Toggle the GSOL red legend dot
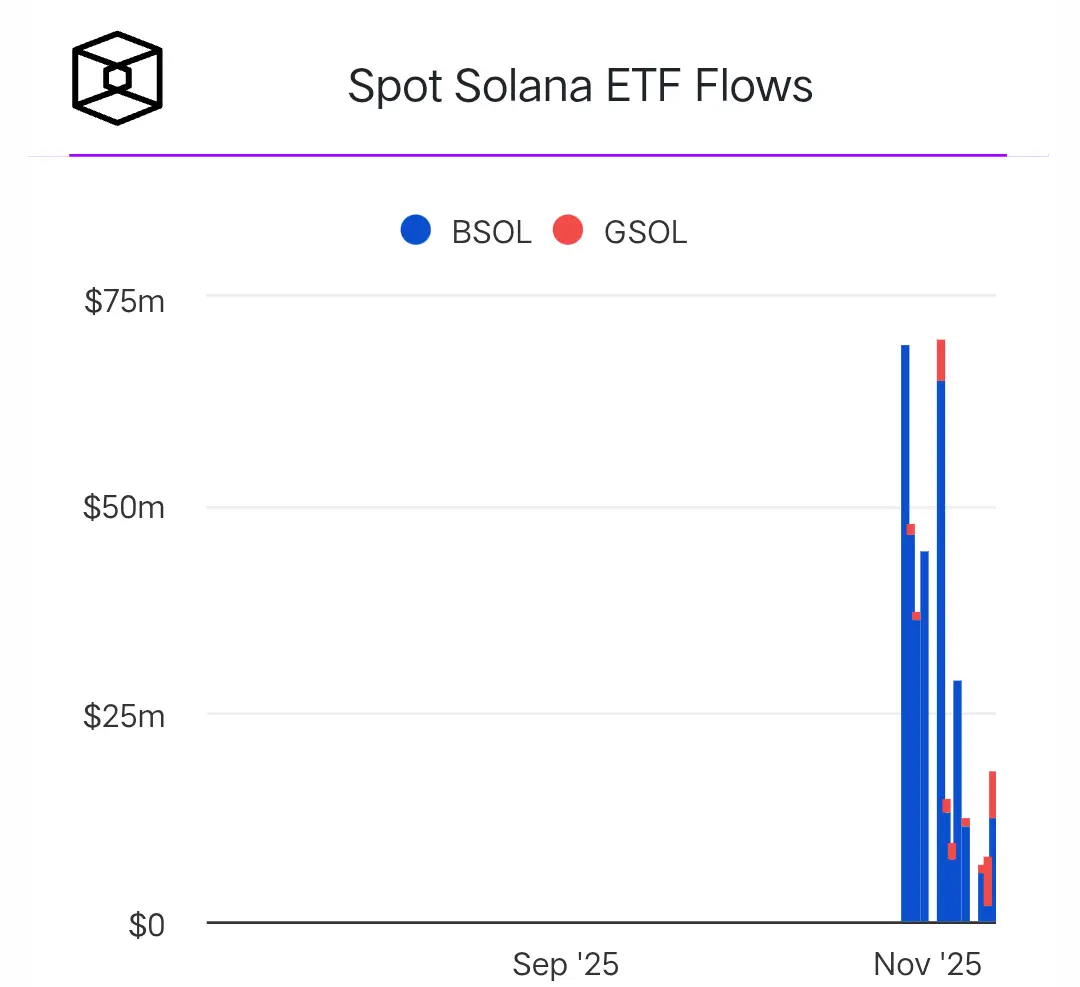The image size is (1080, 987). click(x=567, y=231)
